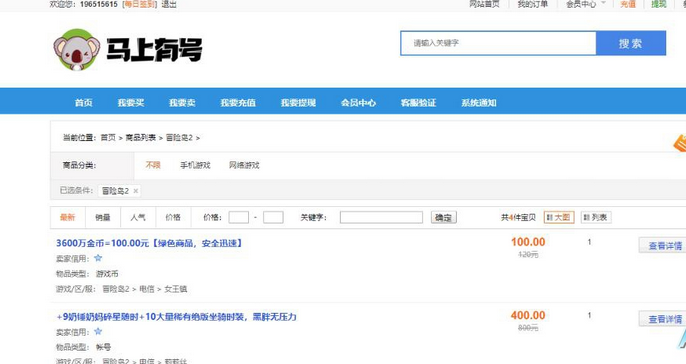Click the blue 搜索 button
Screen dimensions: 686x364
pyautogui.click(x=630, y=43)
